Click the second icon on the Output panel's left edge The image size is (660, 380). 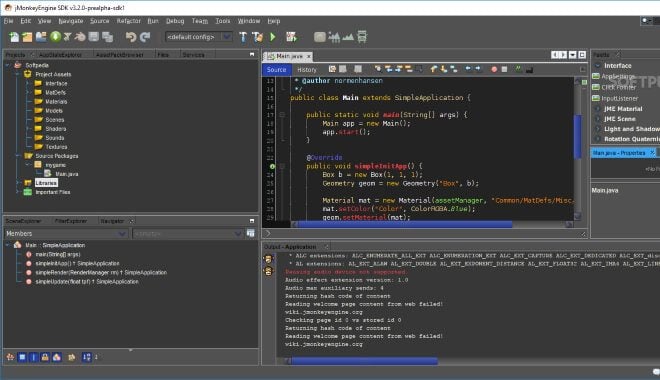tap(269, 271)
